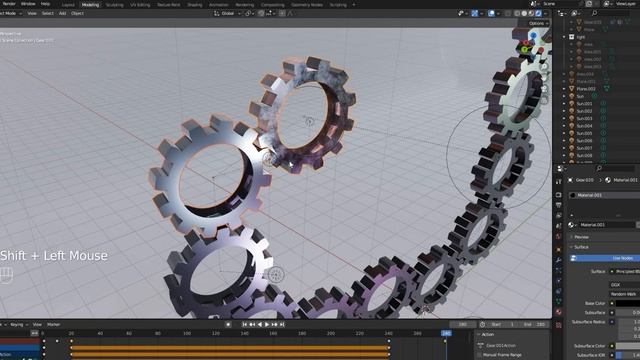Image resolution: width=640 pixels, height=360 pixels.
Task: Toggle snapping magnet in header
Action: click(261, 13)
